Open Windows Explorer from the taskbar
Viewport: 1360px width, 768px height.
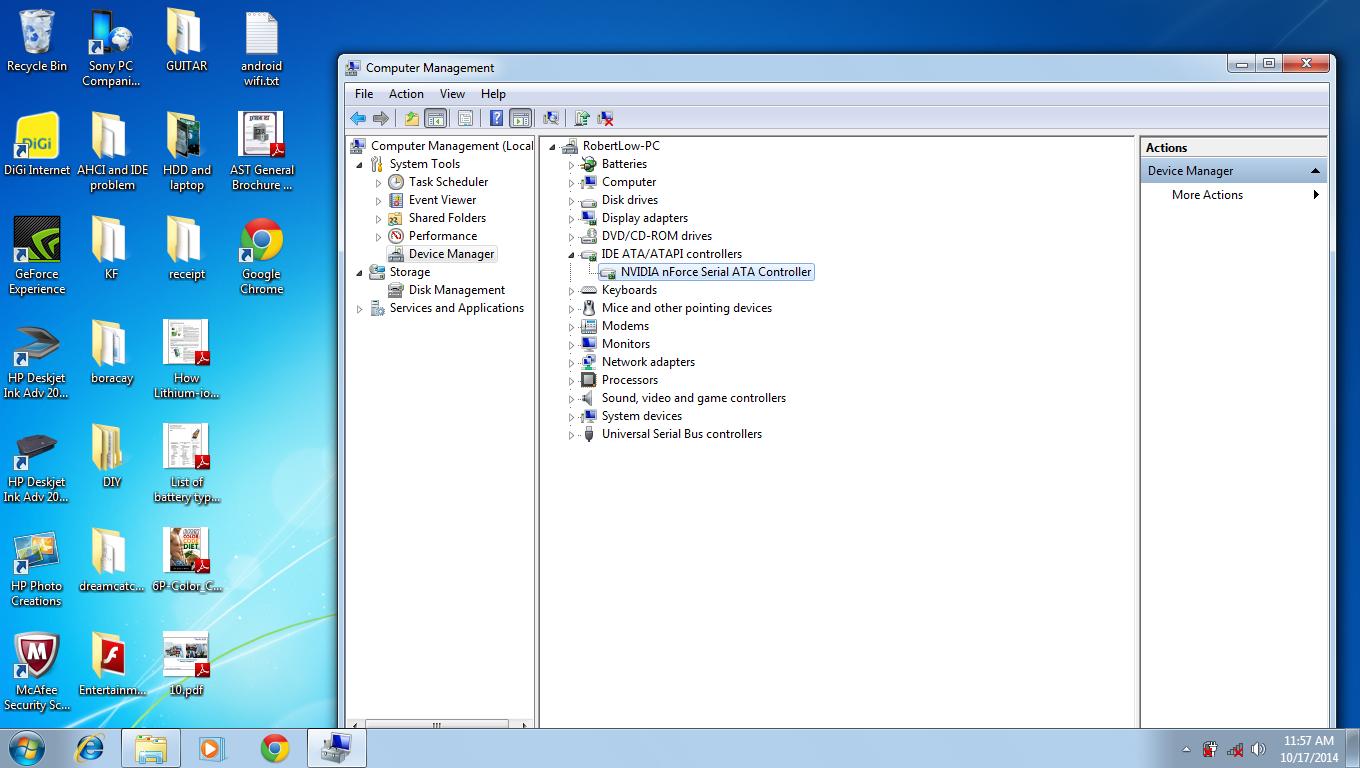(x=151, y=748)
